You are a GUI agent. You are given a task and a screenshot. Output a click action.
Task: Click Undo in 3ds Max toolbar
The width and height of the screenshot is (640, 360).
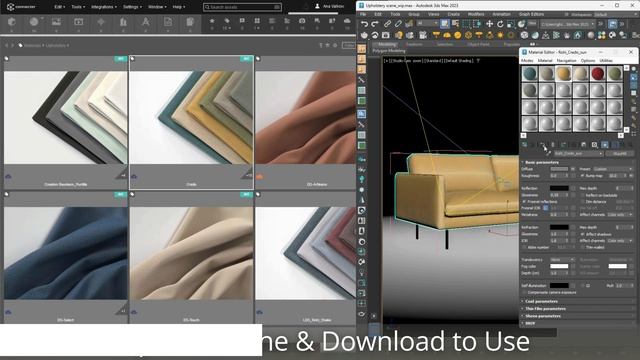click(364, 24)
